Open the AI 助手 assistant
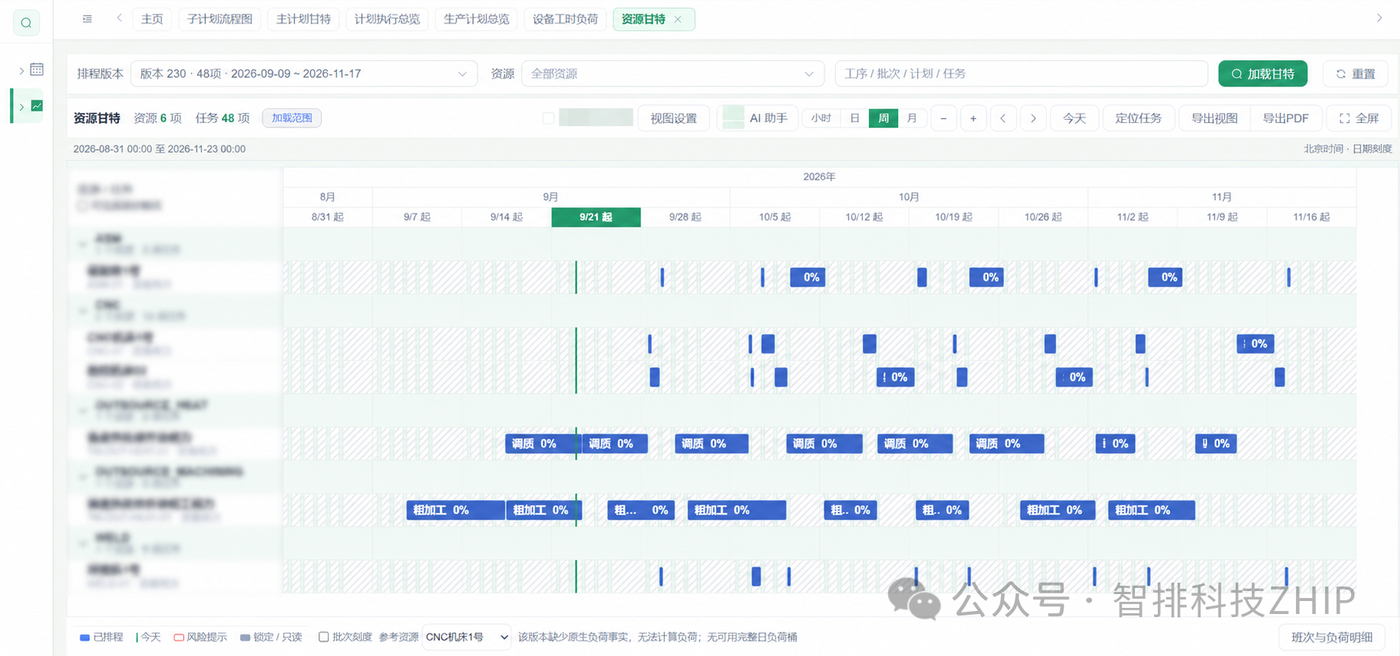The width and height of the screenshot is (1400, 656). pyautogui.click(x=757, y=118)
